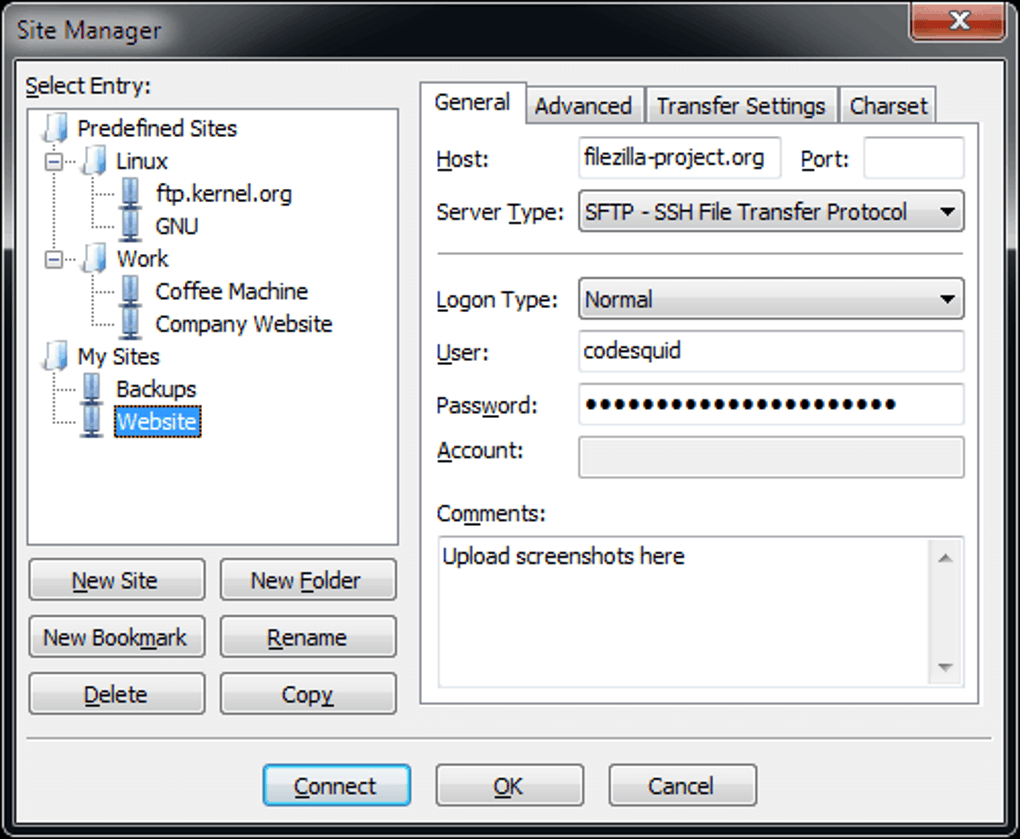Click the Website site icon
Screen dimensions: 1020x839
pos(92,421)
